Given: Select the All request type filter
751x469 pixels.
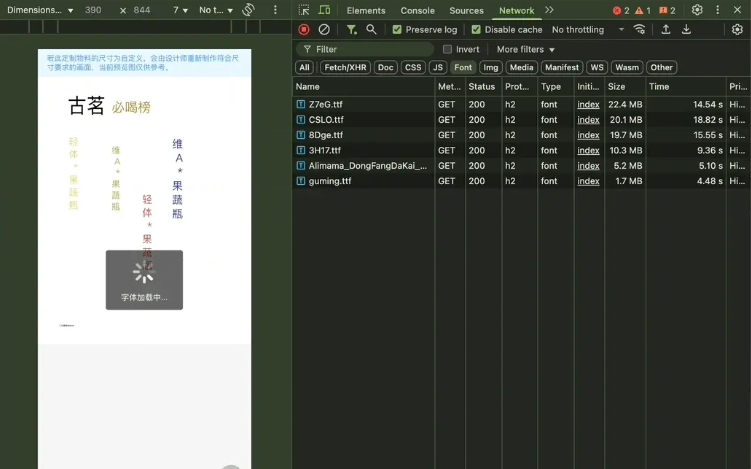Looking at the screenshot, I should [305, 68].
